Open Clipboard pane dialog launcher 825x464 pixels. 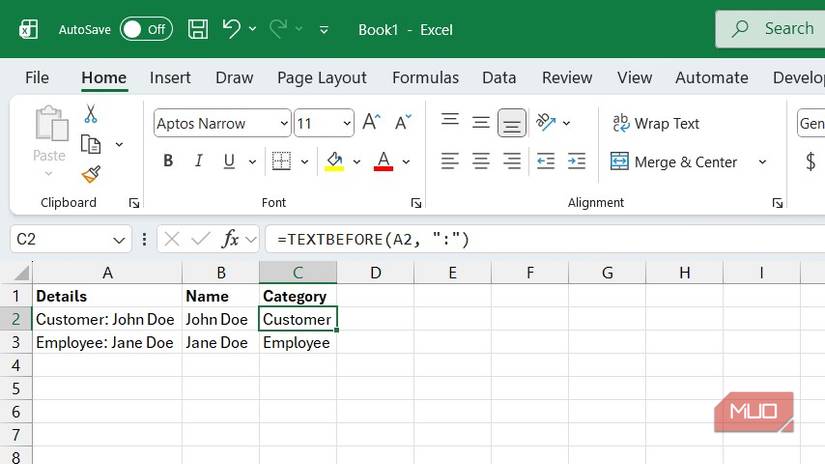point(134,203)
